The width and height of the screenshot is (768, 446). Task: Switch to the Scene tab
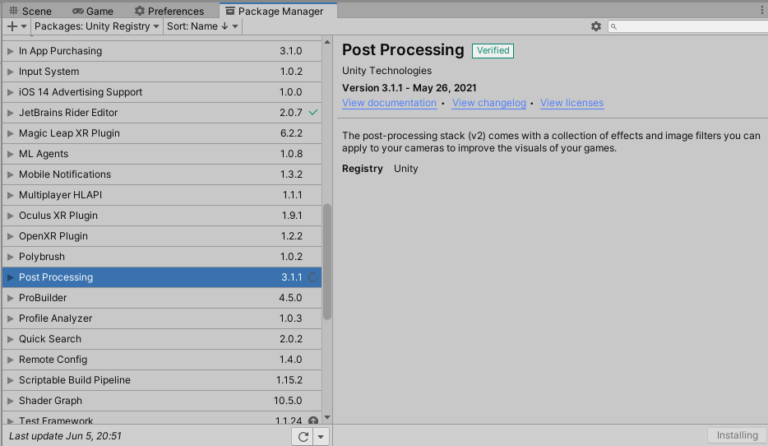[30, 11]
